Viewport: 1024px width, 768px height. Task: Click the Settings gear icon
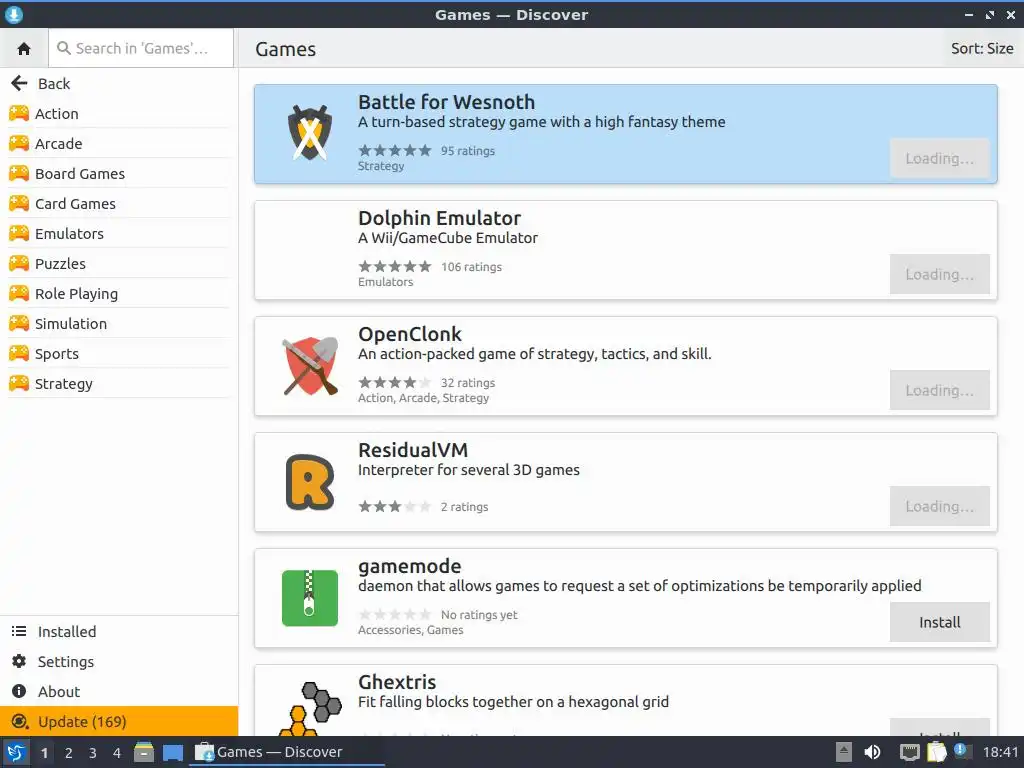(19, 662)
